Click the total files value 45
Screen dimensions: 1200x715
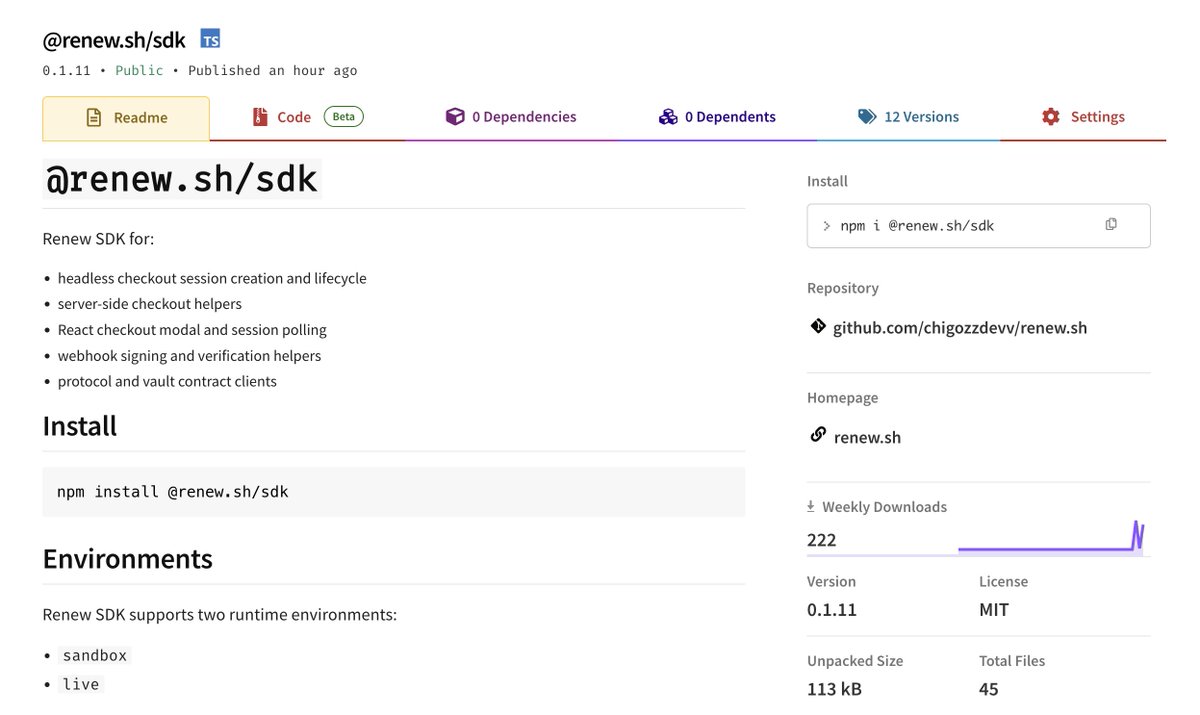[x=989, y=689]
